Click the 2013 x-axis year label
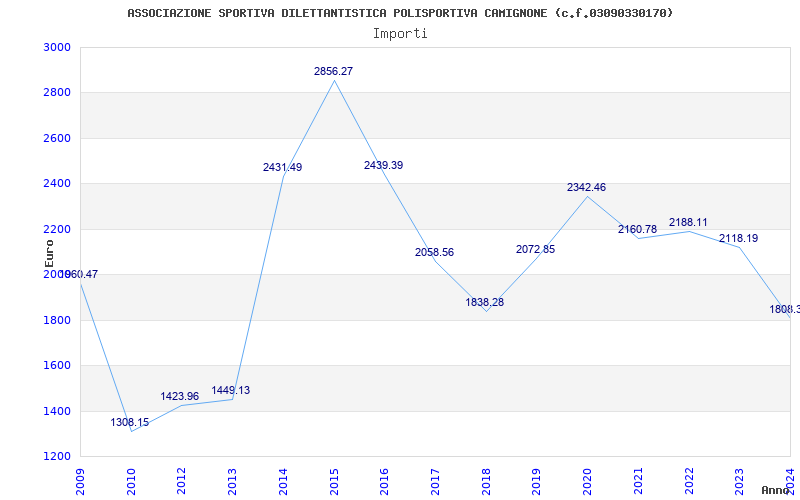This screenshot has height=500, width=800. pos(232,482)
